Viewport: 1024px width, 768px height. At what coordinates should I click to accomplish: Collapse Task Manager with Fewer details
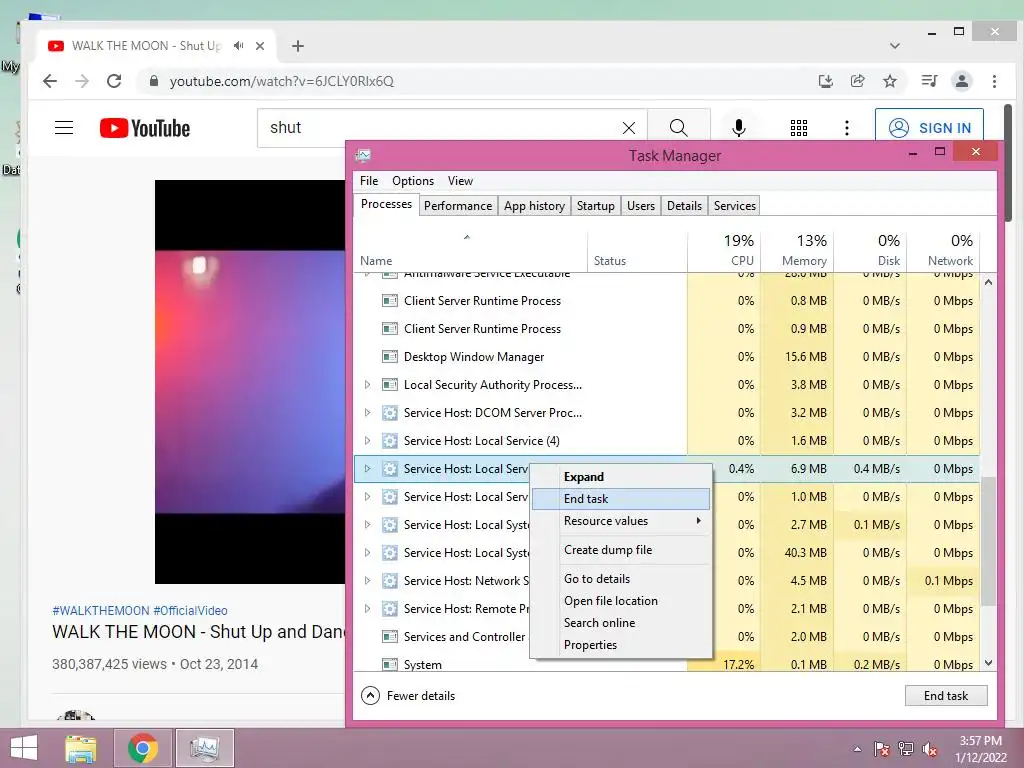click(x=408, y=696)
